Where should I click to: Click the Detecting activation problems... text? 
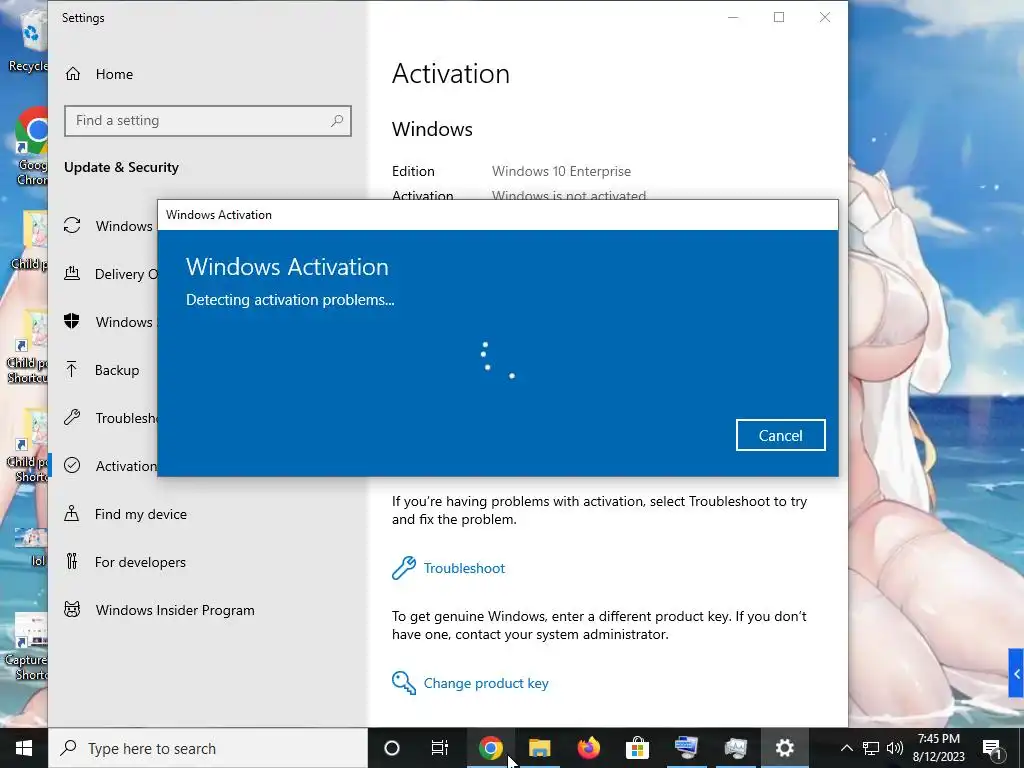[290, 300]
